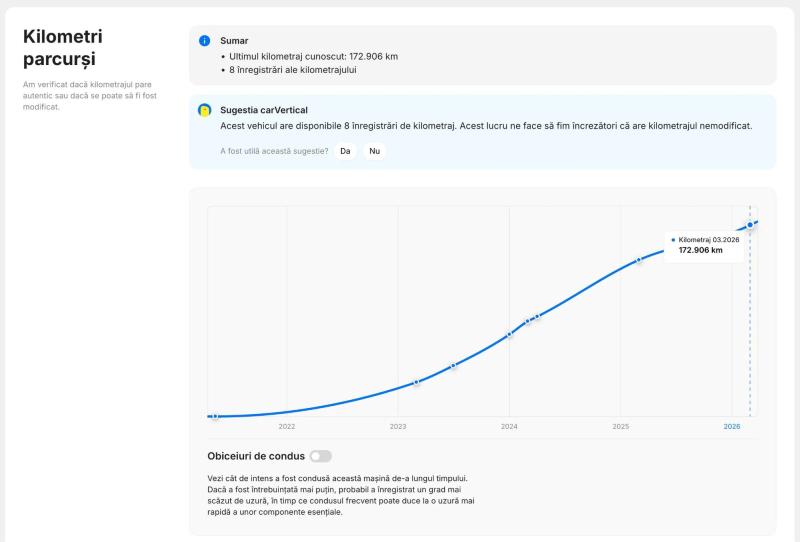Toggle the Obiceiuri de condus switch
The height and width of the screenshot is (542, 800).
320,456
